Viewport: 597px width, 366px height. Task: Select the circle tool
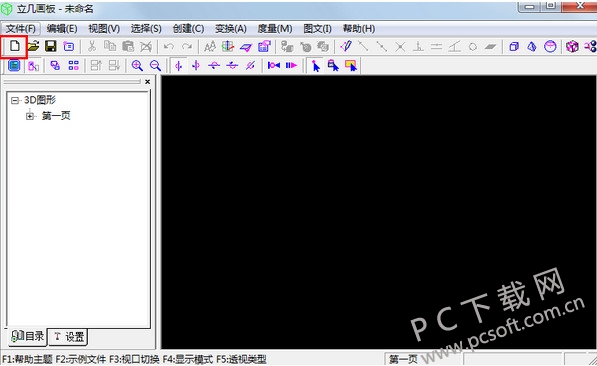tap(472, 46)
